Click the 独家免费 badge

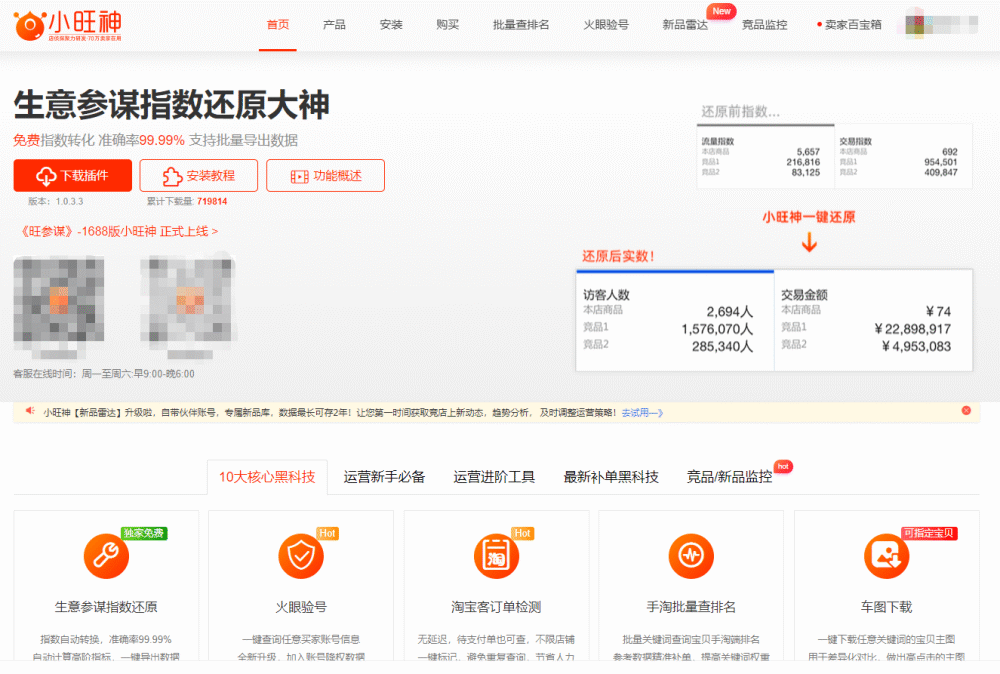click(x=144, y=533)
